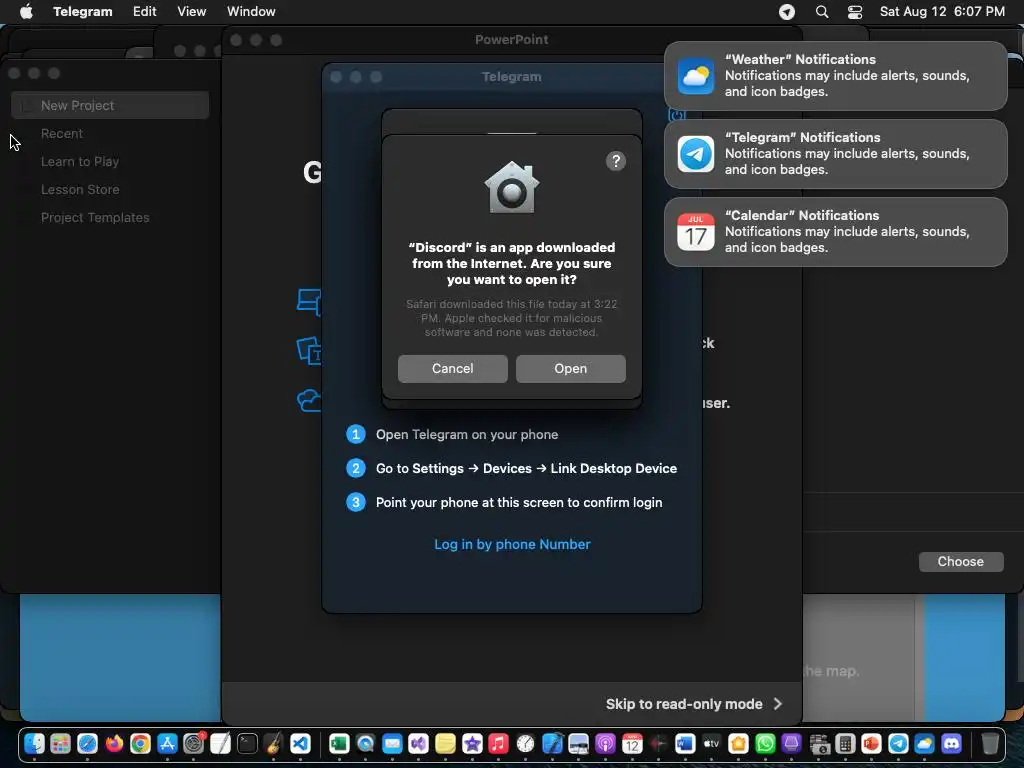Open the View menu

(191, 11)
